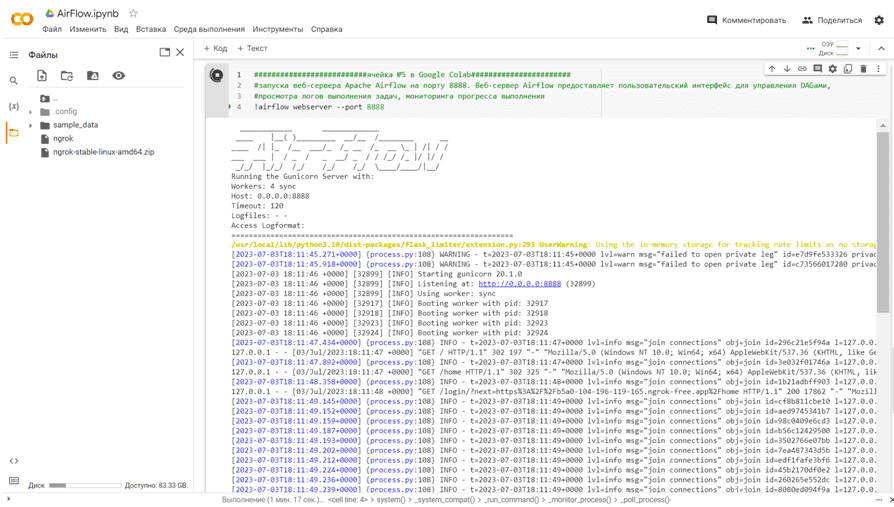Open the search and replace sidebar icon
Screen dimensions: 894x507
click(x=14, y=80)
